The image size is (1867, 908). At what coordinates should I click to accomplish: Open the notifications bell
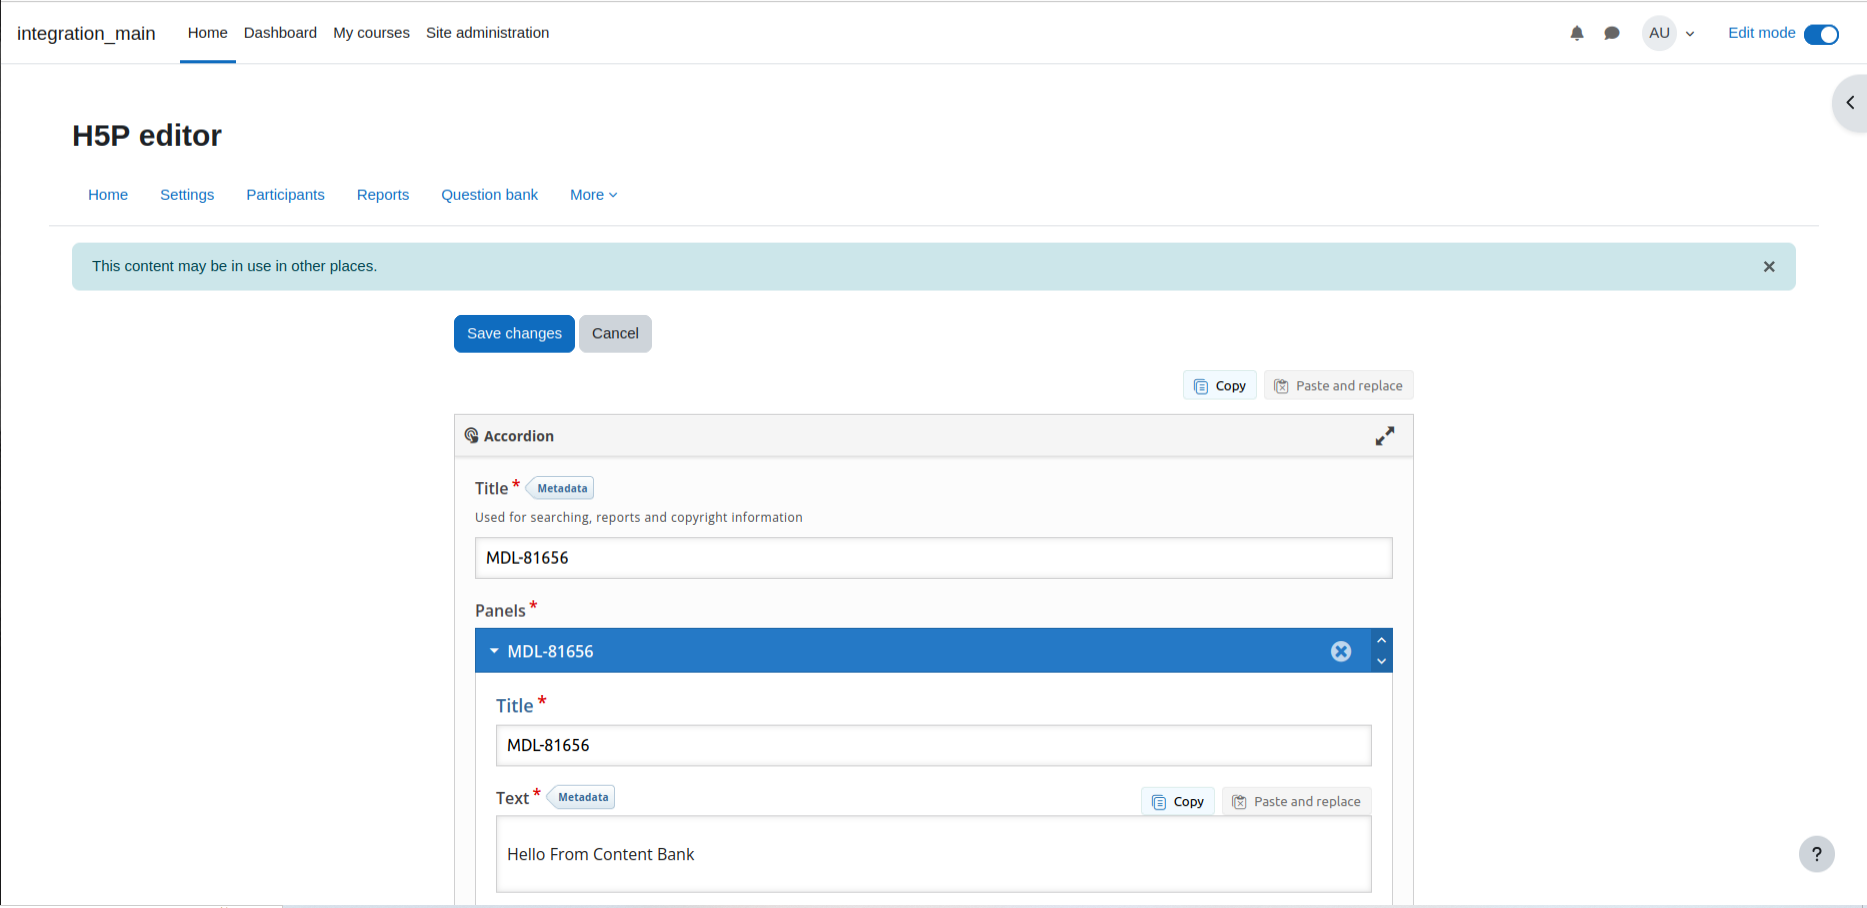1577,33
